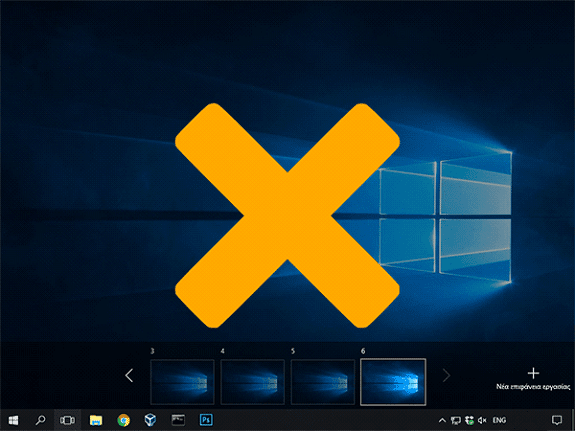Toggle the Task View button

pos(67,420)
